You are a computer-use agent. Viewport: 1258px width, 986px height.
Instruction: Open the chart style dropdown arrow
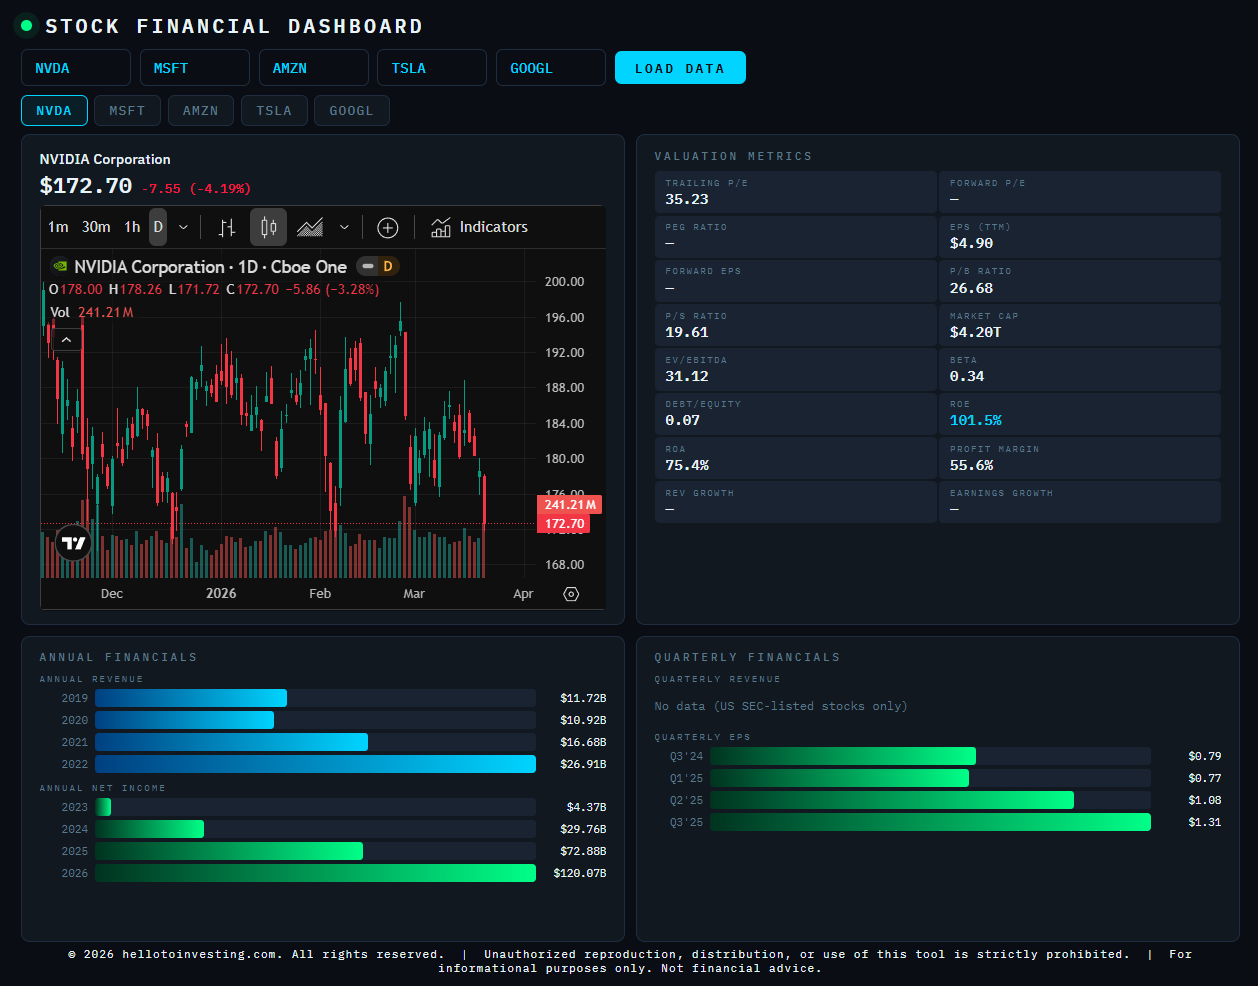pos(344,227)
